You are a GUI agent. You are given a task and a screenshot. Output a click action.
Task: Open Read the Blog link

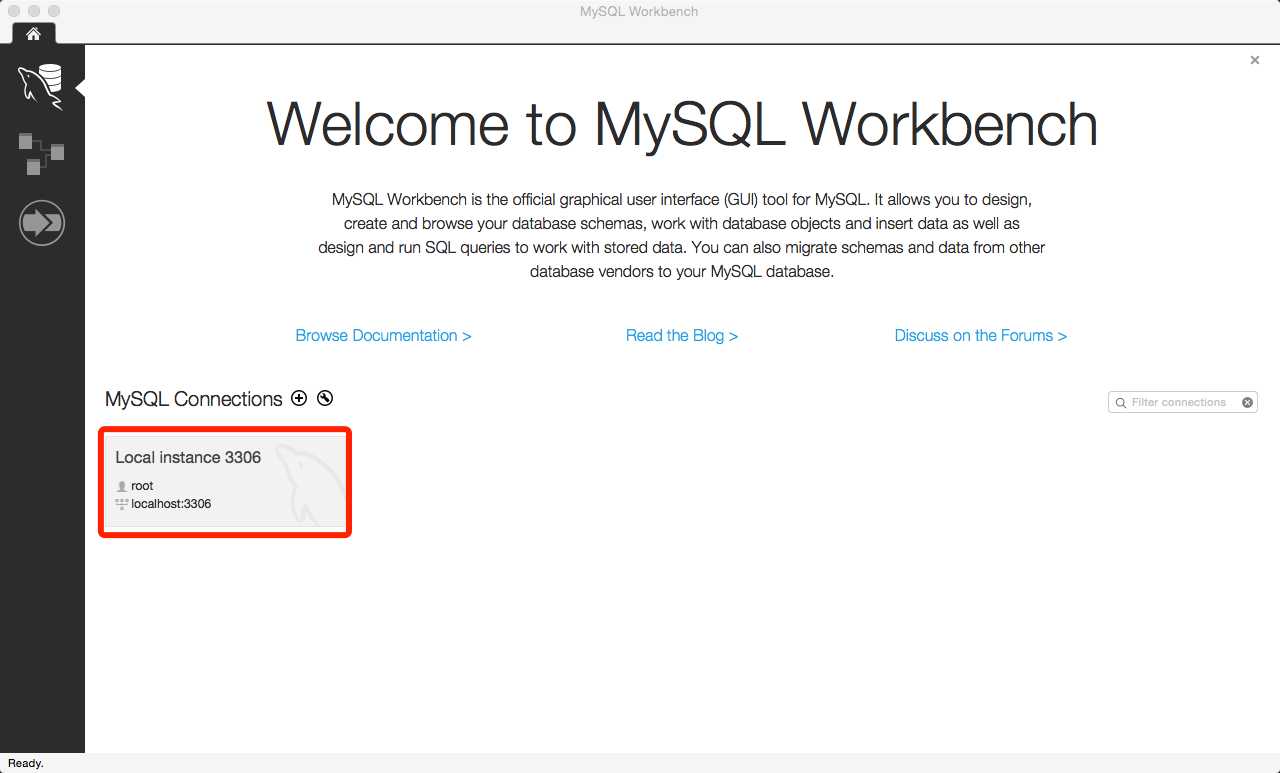click(x=682, y=335)
